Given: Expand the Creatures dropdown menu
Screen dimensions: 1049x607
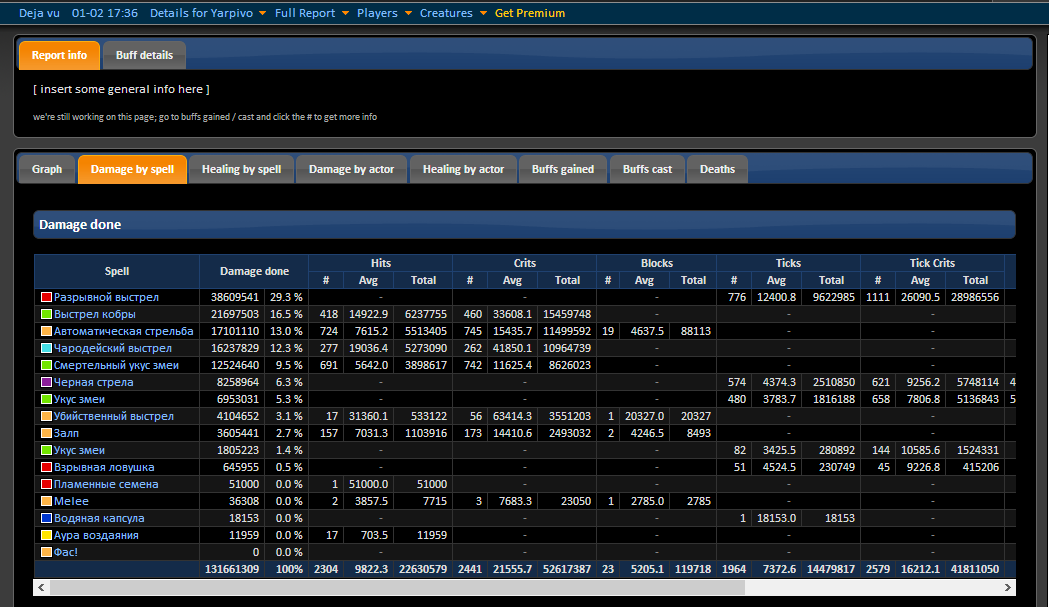Looking at the screenshot, I should (x=453, y=13).
